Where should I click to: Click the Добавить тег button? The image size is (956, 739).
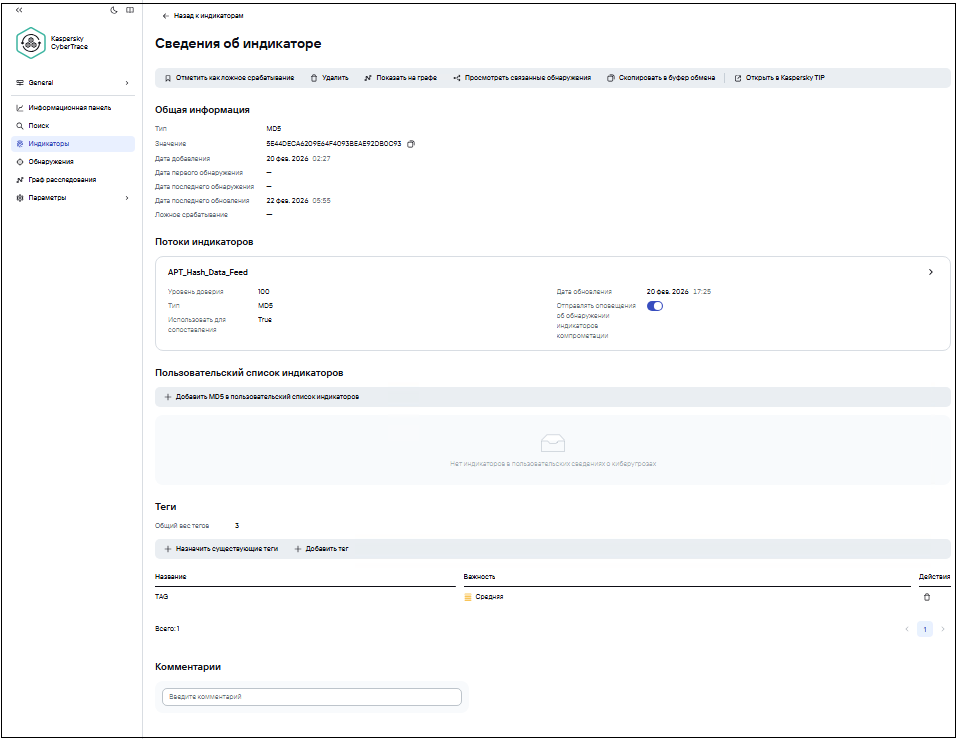click(321, 549)
